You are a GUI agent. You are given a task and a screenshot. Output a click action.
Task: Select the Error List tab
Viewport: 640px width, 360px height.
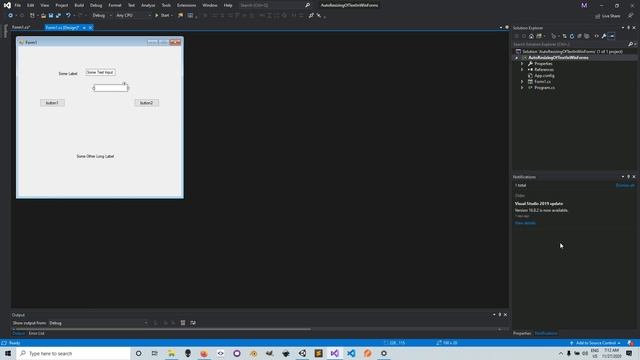click(x=36, y=333)
